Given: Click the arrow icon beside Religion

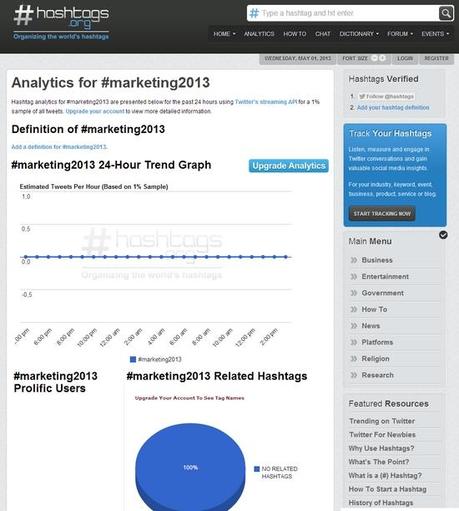Looking at the screenshot, I should [354, 359].
